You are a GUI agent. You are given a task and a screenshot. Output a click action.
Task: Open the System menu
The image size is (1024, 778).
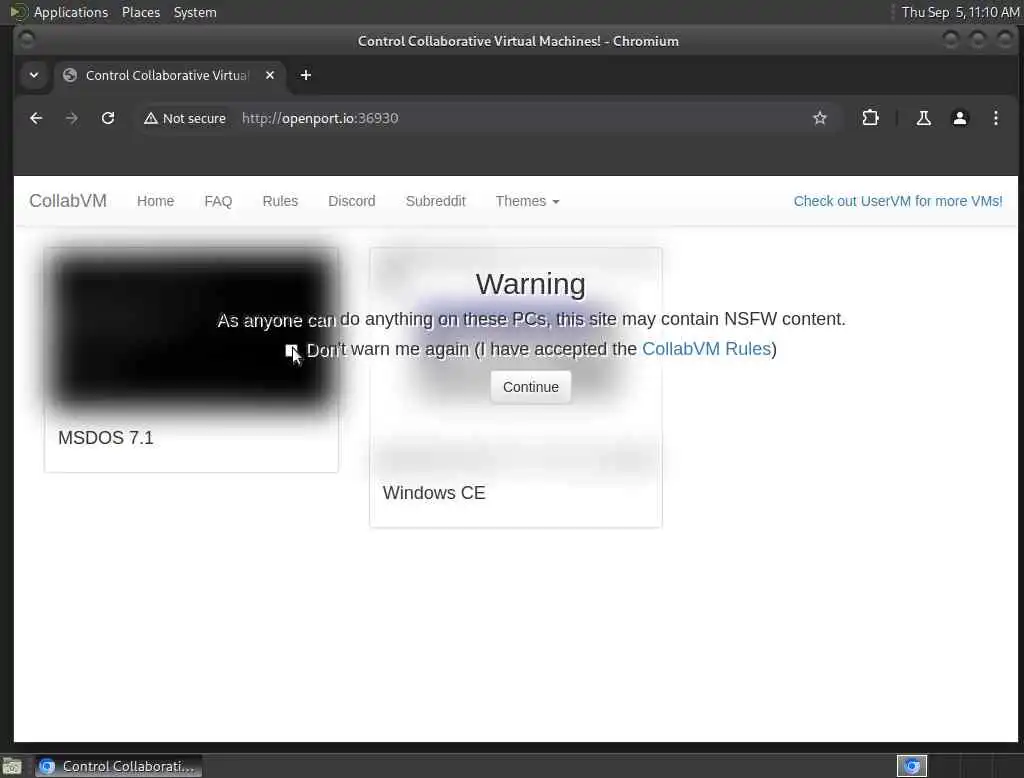click(195, 12)
